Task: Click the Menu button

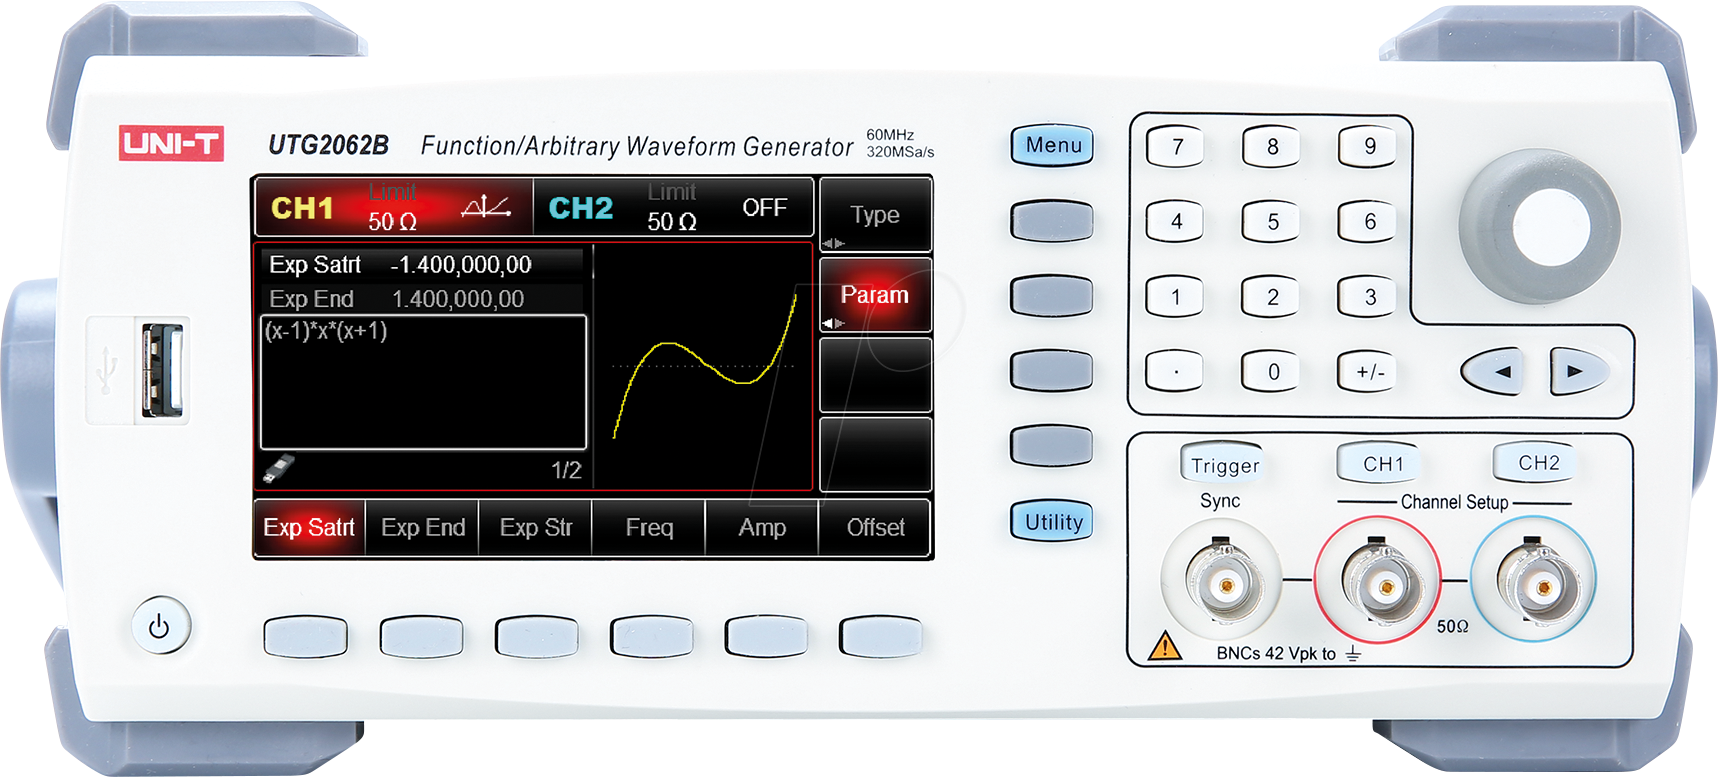Action: [x=1052, y=145]
